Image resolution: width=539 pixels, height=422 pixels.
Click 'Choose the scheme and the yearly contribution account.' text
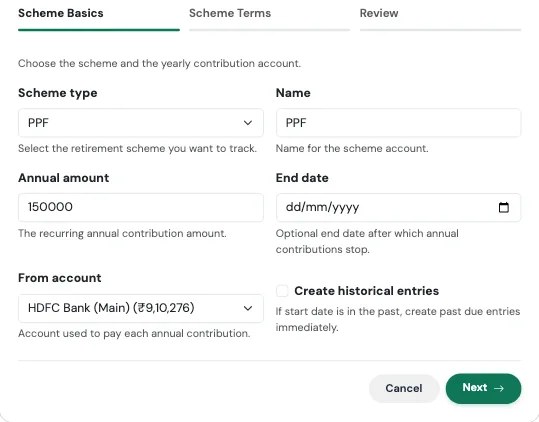(160, 63)
